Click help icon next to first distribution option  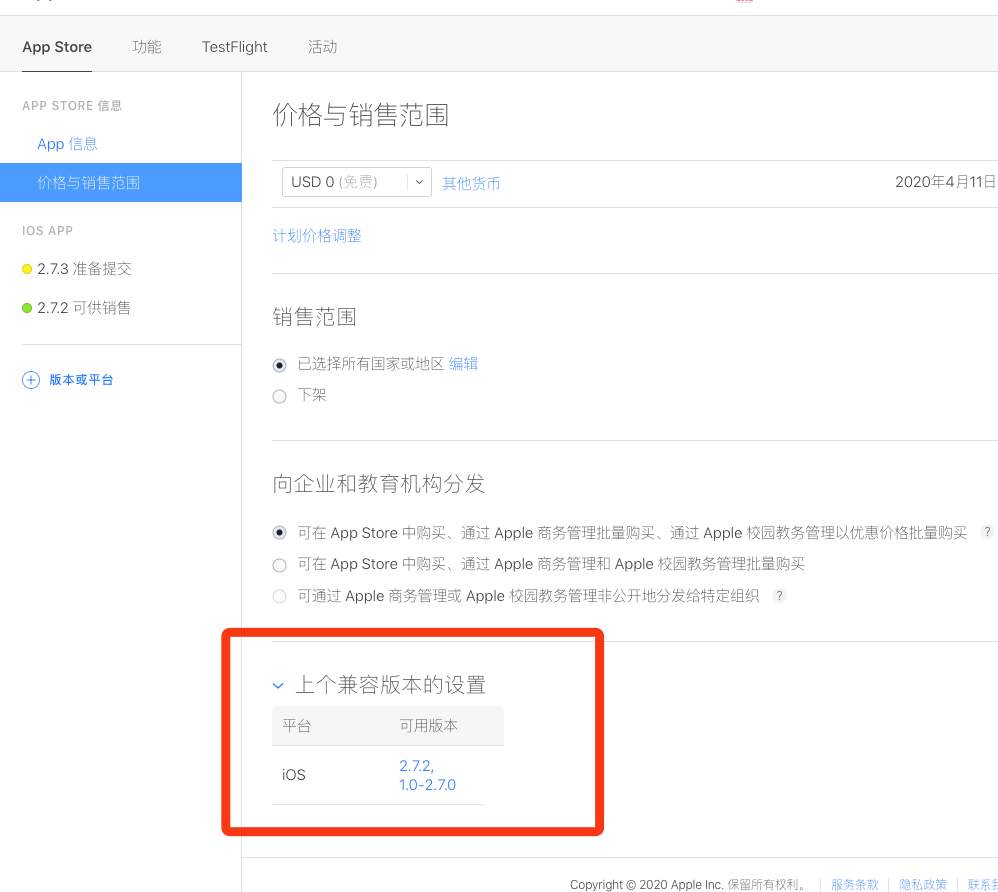coord(987,532)
